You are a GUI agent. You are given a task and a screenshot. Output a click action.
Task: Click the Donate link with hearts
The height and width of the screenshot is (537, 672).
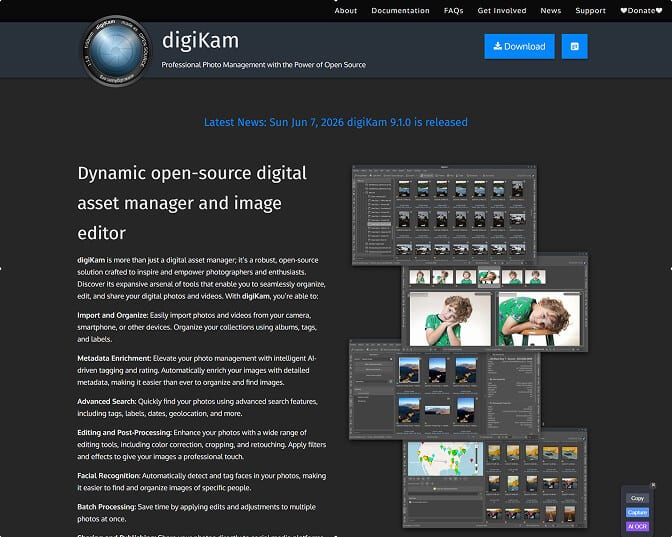pos(641,11)
